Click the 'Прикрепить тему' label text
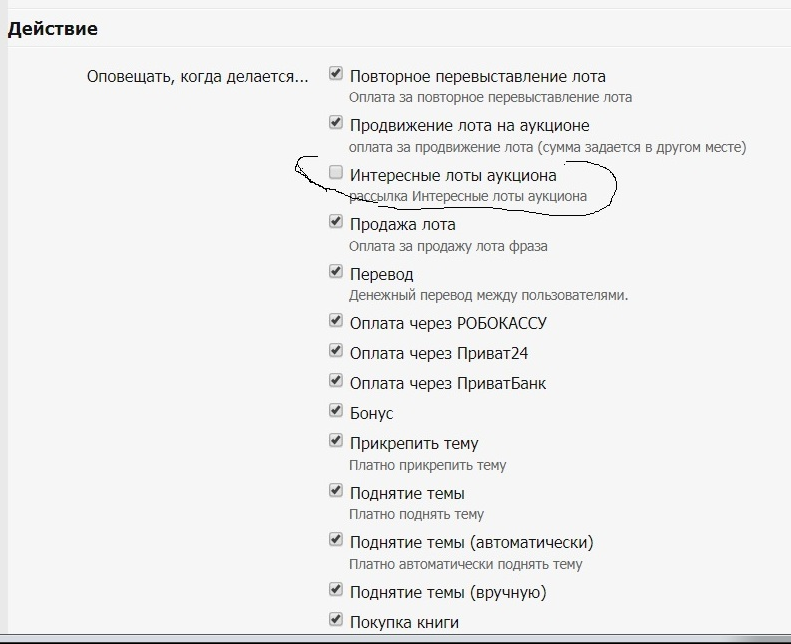This screenshot has height=644, width=791. 414,444
